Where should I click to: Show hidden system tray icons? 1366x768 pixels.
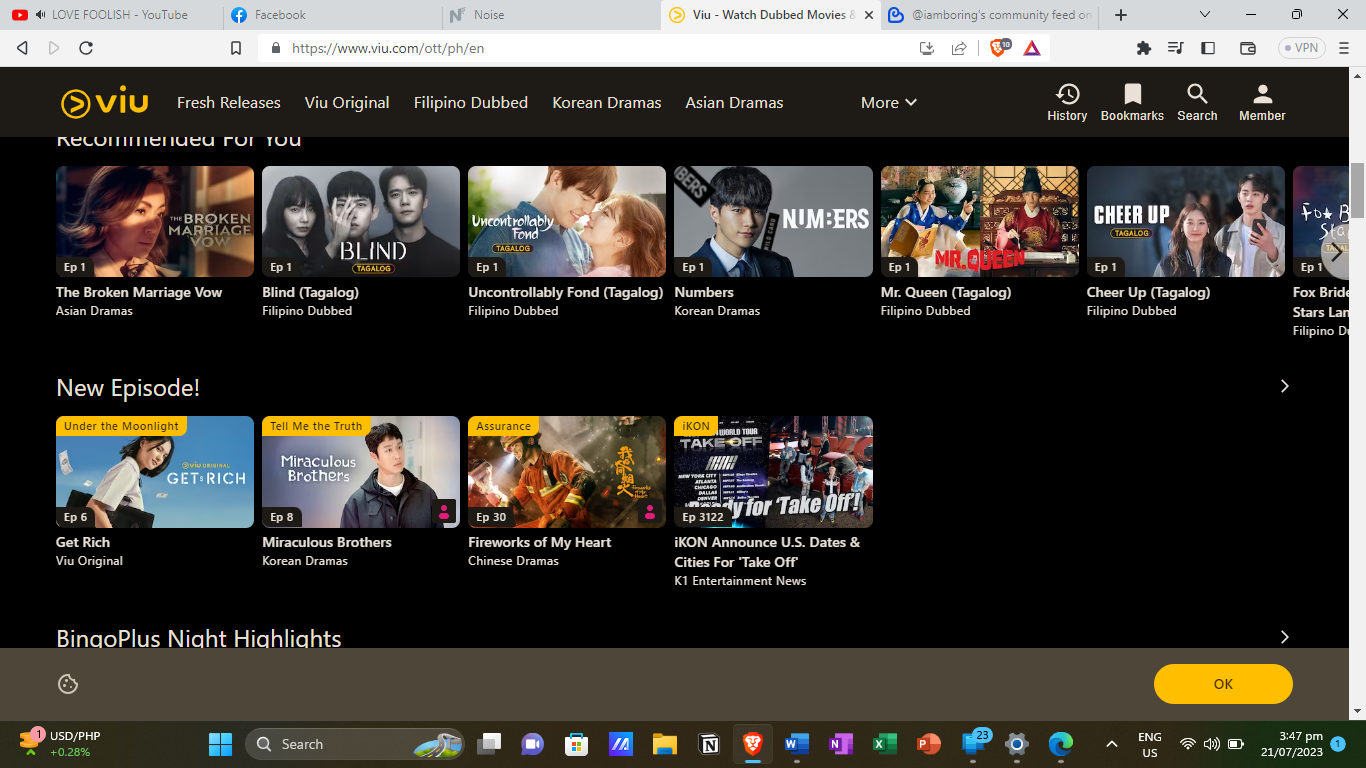[1111, 744]
